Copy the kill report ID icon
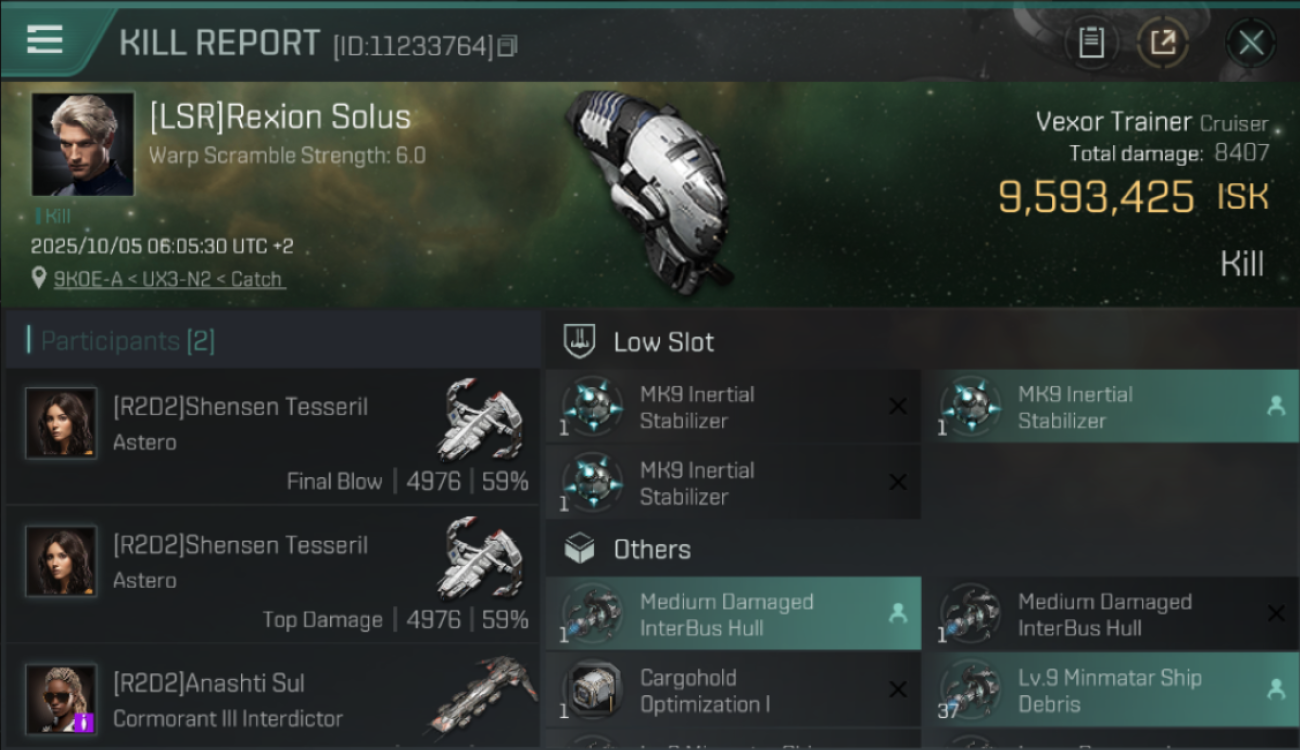This screenshot has height=750, width=1300. pos(508,46)
